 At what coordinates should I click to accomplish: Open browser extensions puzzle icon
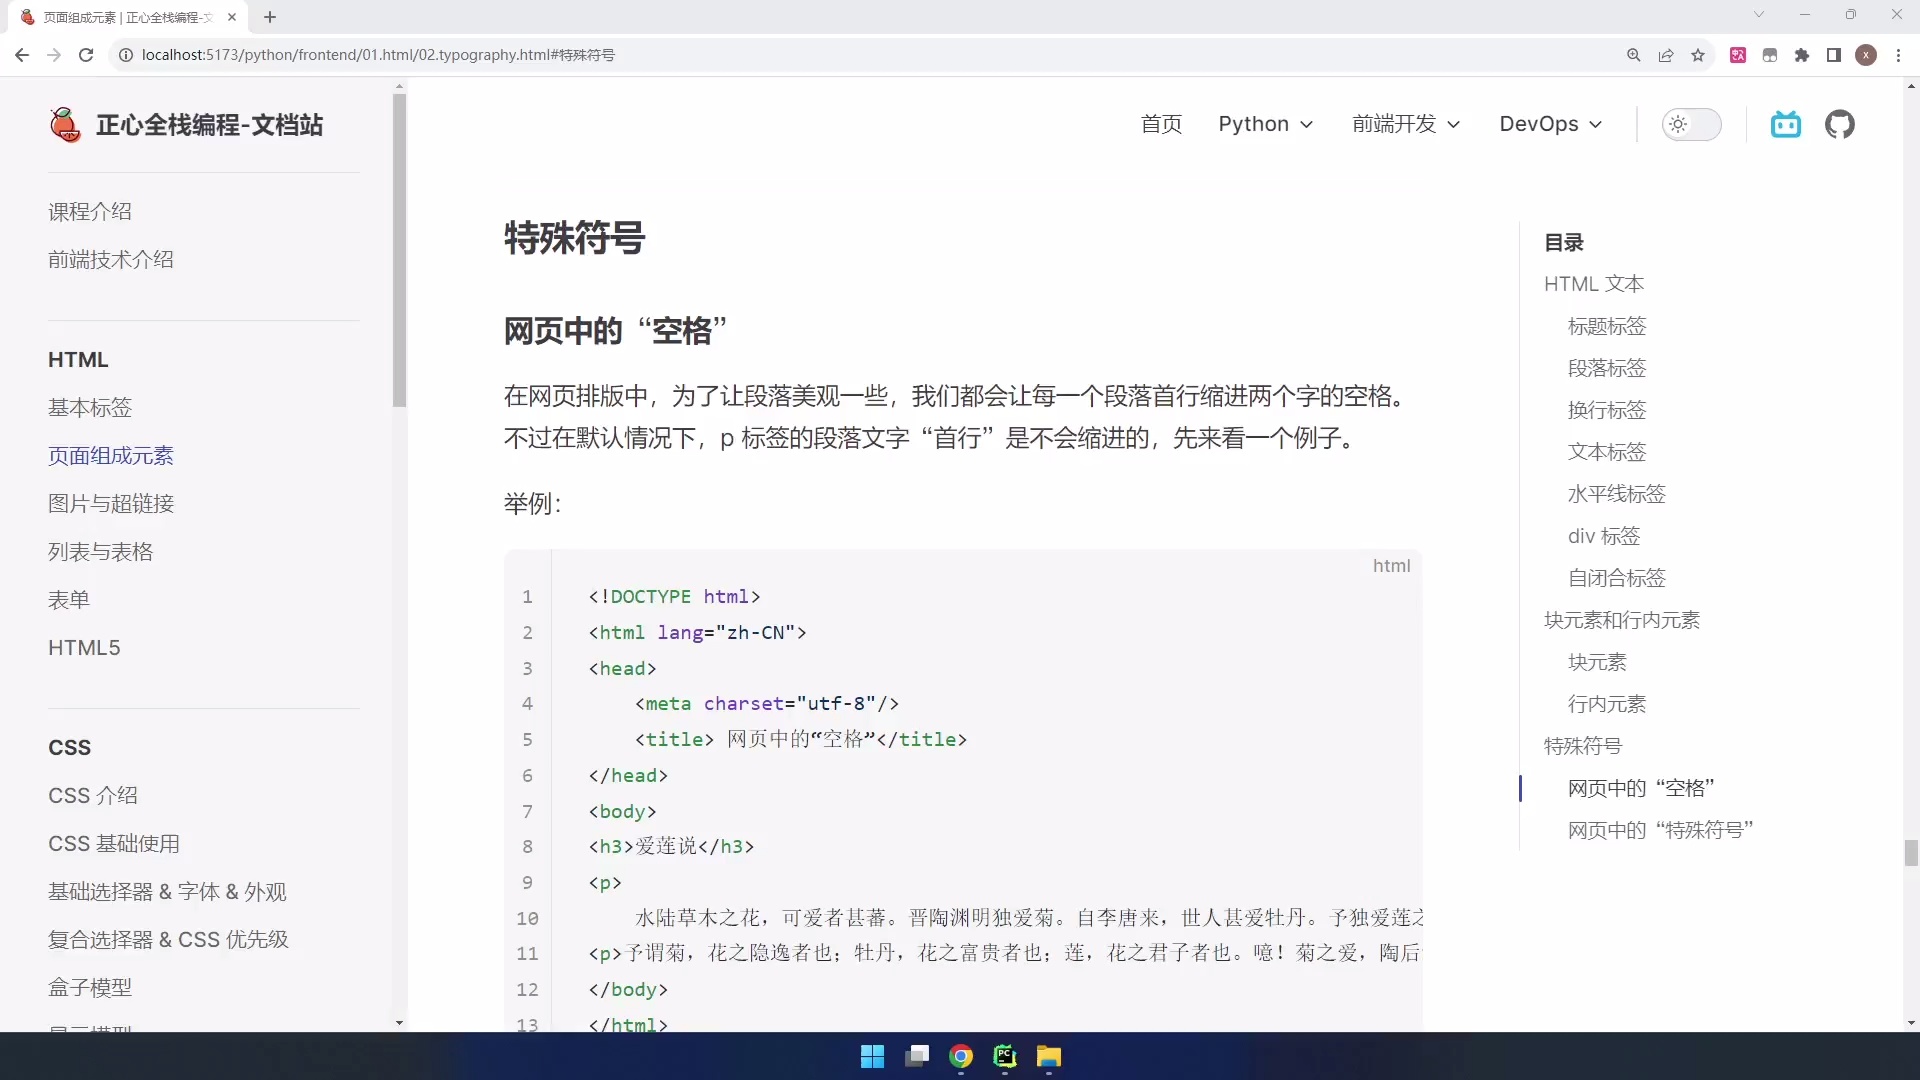[x=1802, y=55]
